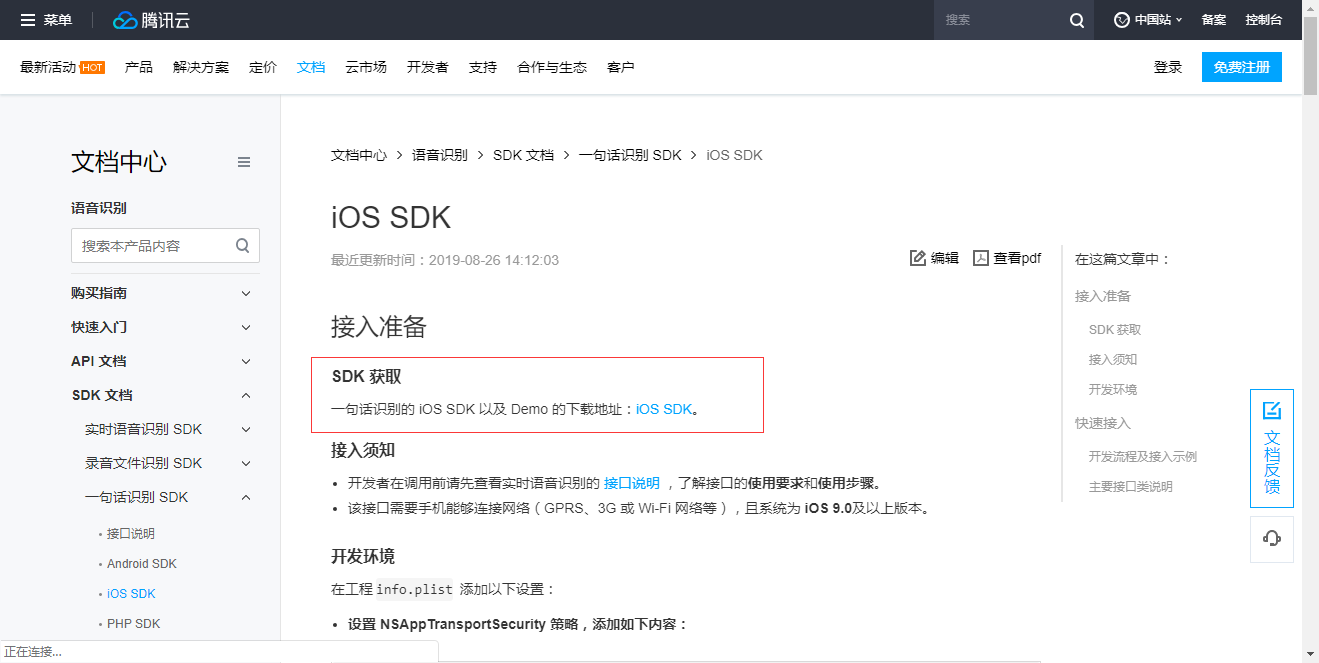Jump to 开发流程及接入示例 in outline
Image resolution: width=1319 pixels, height=663 pixels.
pos(1143,456)
